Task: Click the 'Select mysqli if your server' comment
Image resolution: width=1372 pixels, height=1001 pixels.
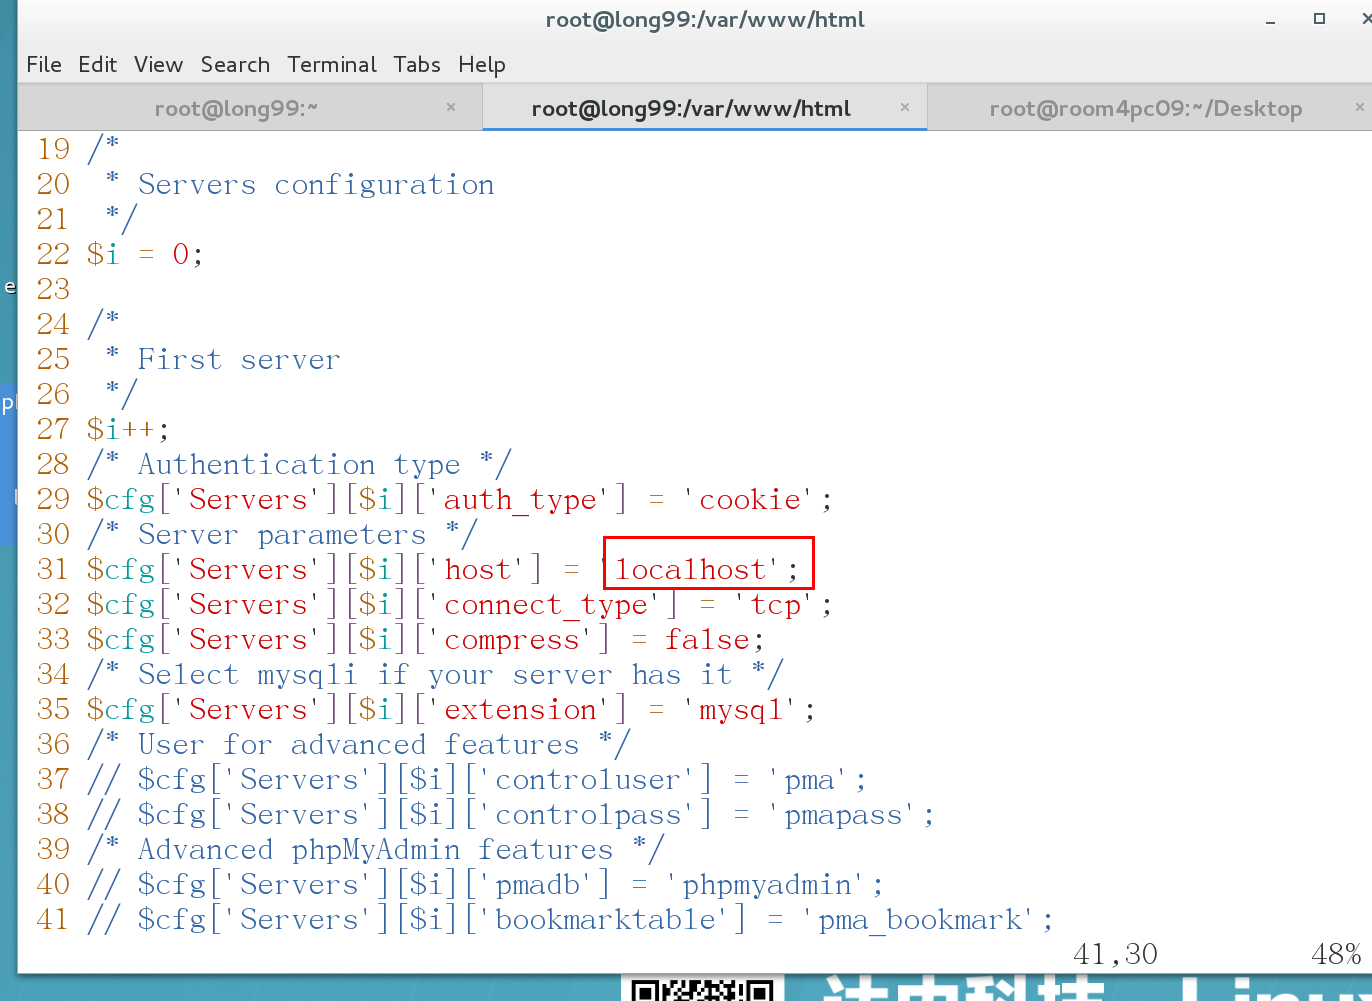Action: 374,674
